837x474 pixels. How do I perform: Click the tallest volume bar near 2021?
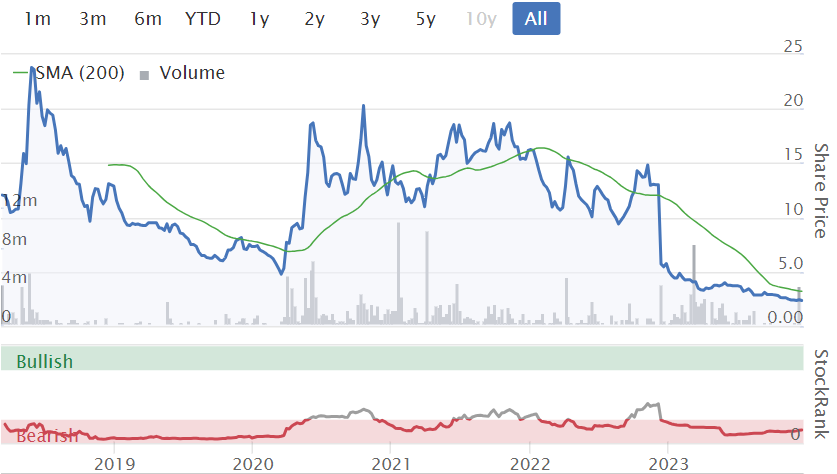[x=399, y=273]
